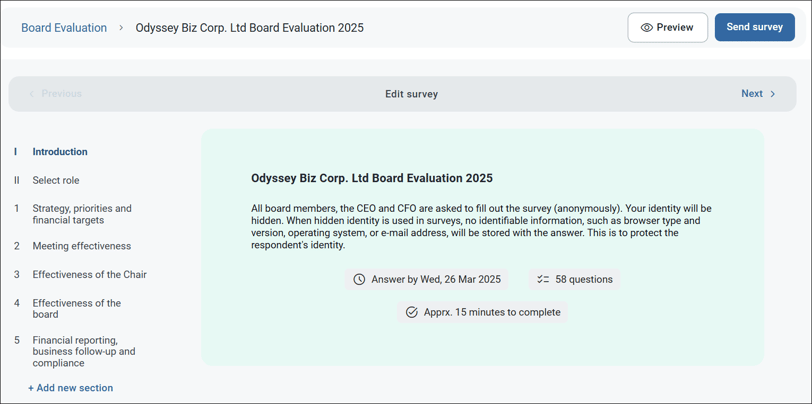Open Strategy, priorities and financial targets section
The image size is (812, 404).
click(82, 214)
